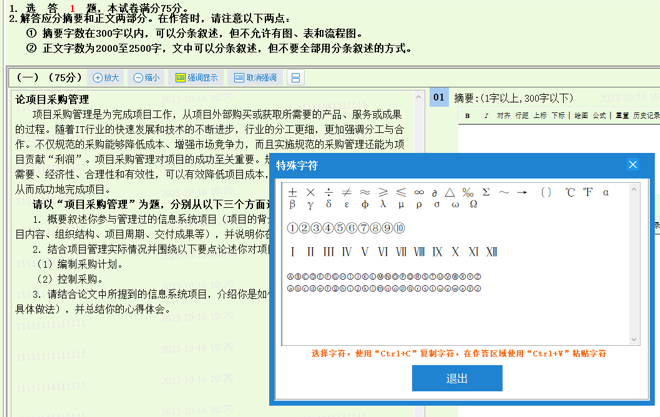Click the 对齐 alignment toolbar option
This screenshot has width=660, height=417.
pos(503,116)
